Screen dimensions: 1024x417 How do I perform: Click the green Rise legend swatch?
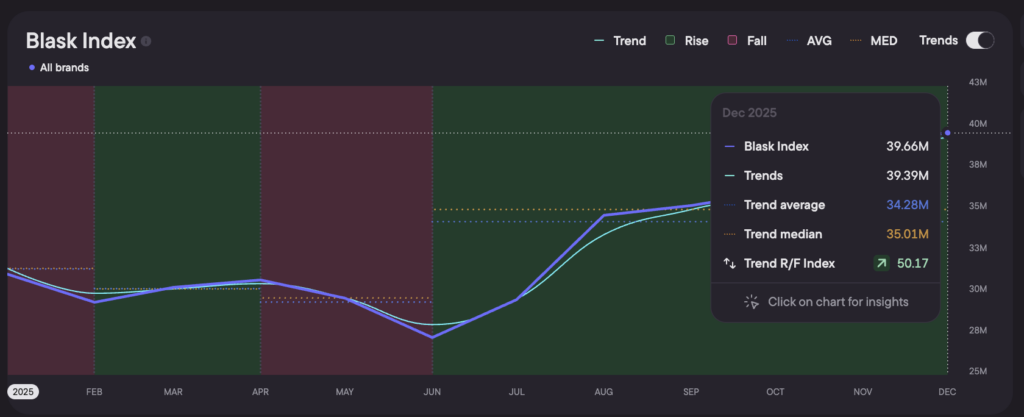coord(669,41)
